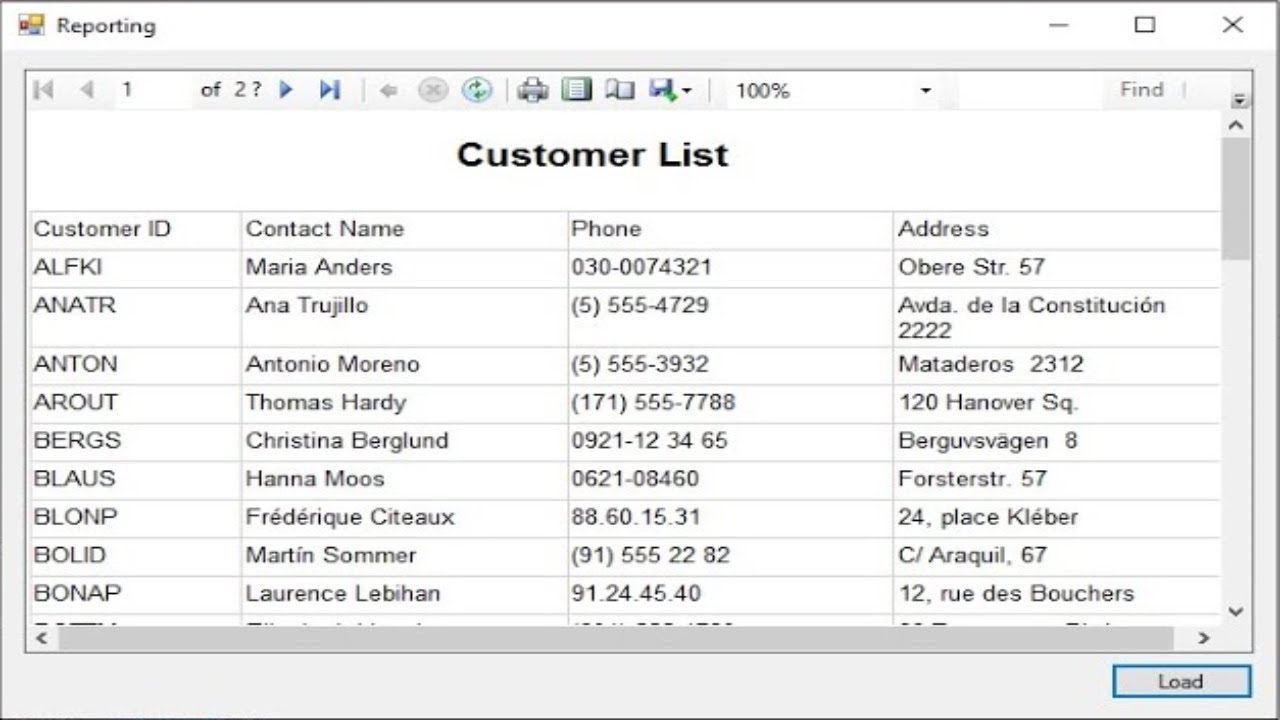Image resolution: width=1280 pixels, height=720 pixels.
Task: Select the BLAUS customer ID cell
Action: coord(136,480)
